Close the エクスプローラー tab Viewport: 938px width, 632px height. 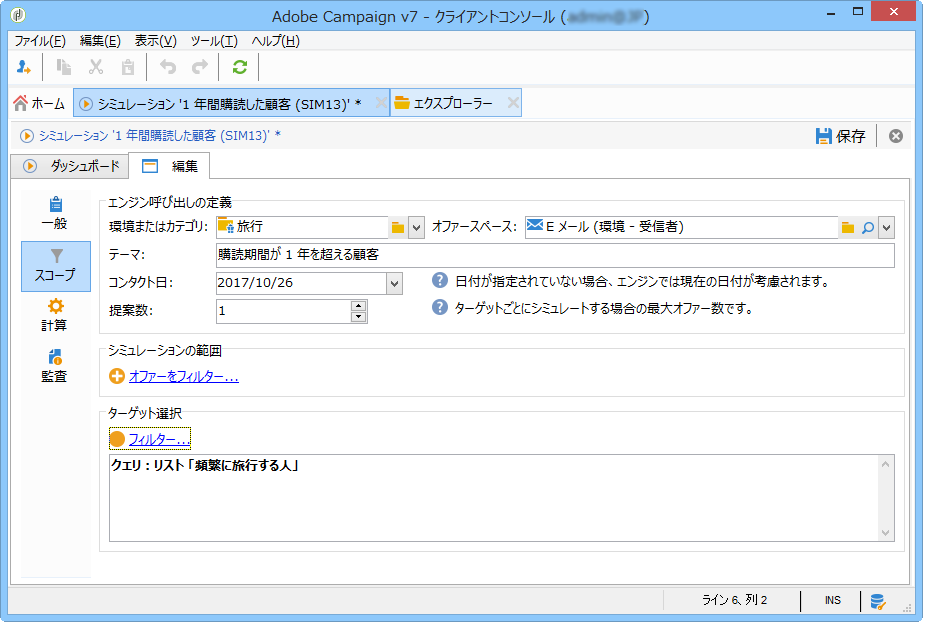(x=513, y=103)
